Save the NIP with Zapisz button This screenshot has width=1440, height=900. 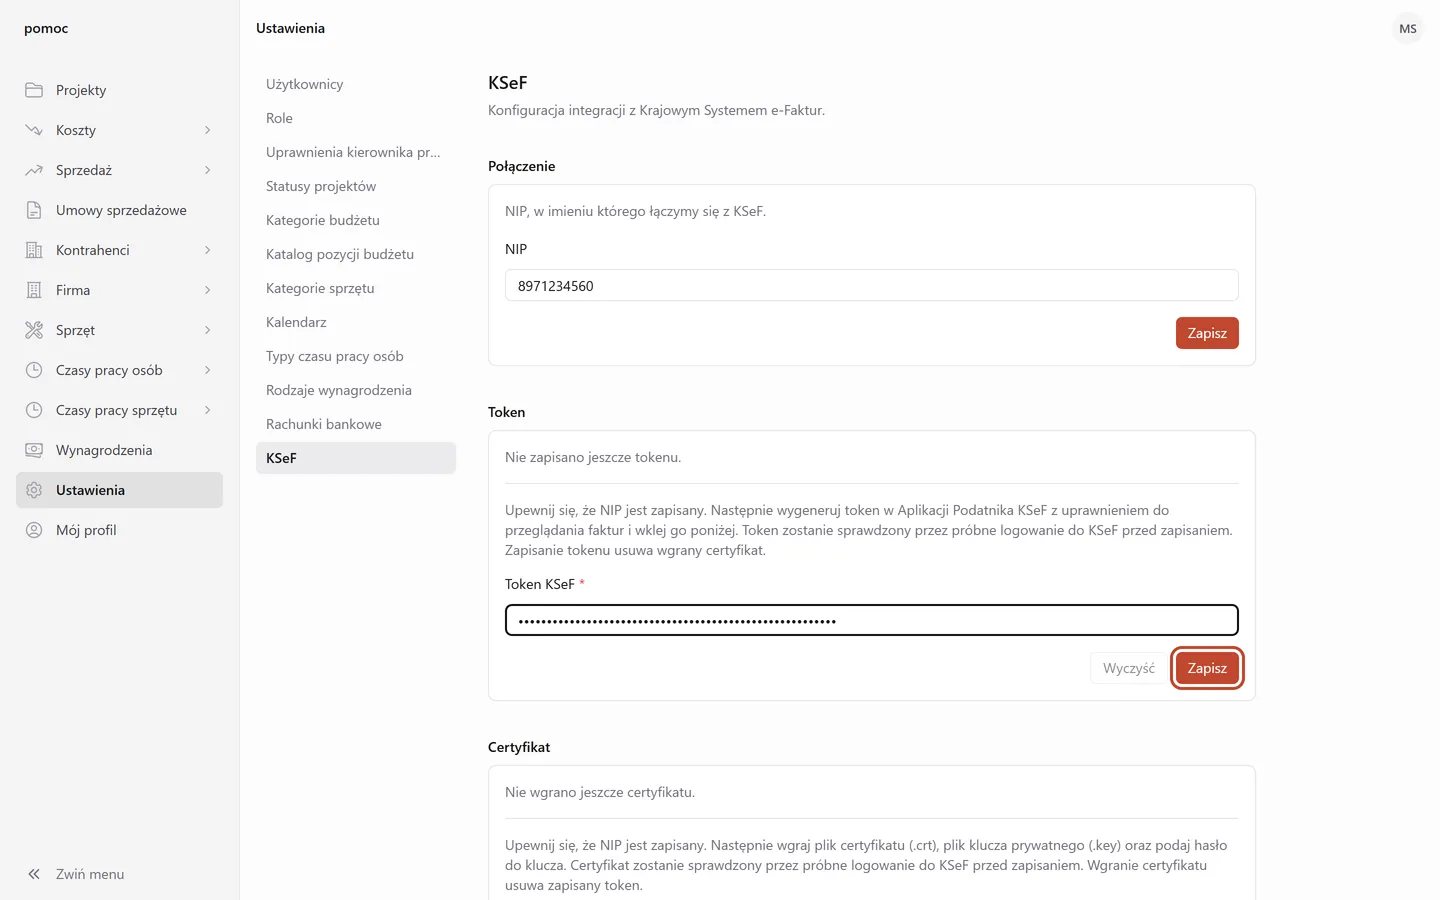point(1207,333)
